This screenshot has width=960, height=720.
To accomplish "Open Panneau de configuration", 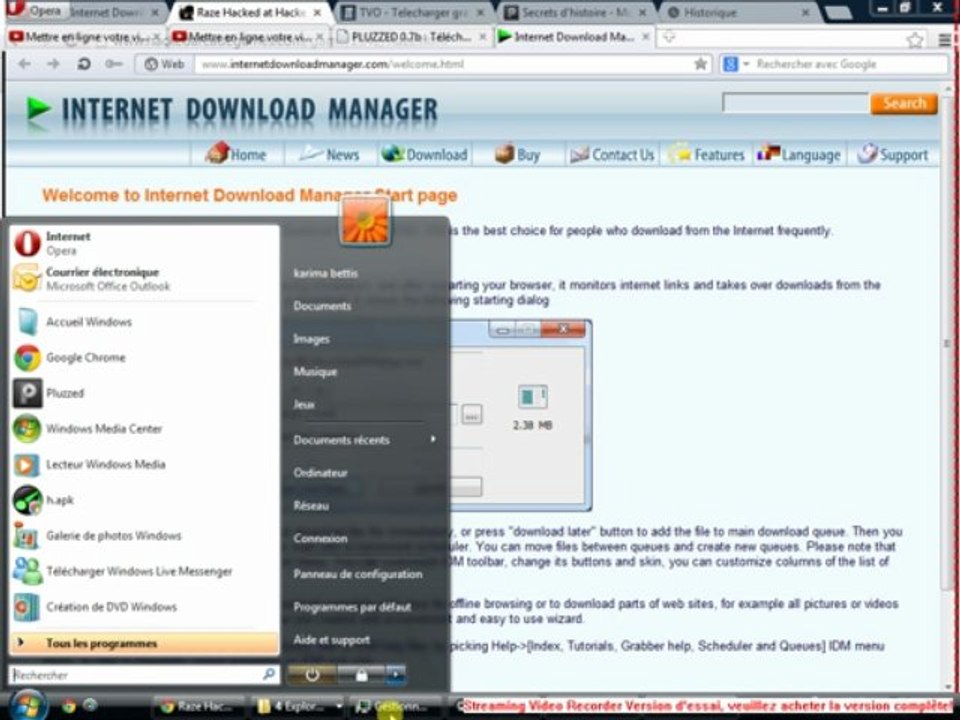I will (x=358, y=574).
